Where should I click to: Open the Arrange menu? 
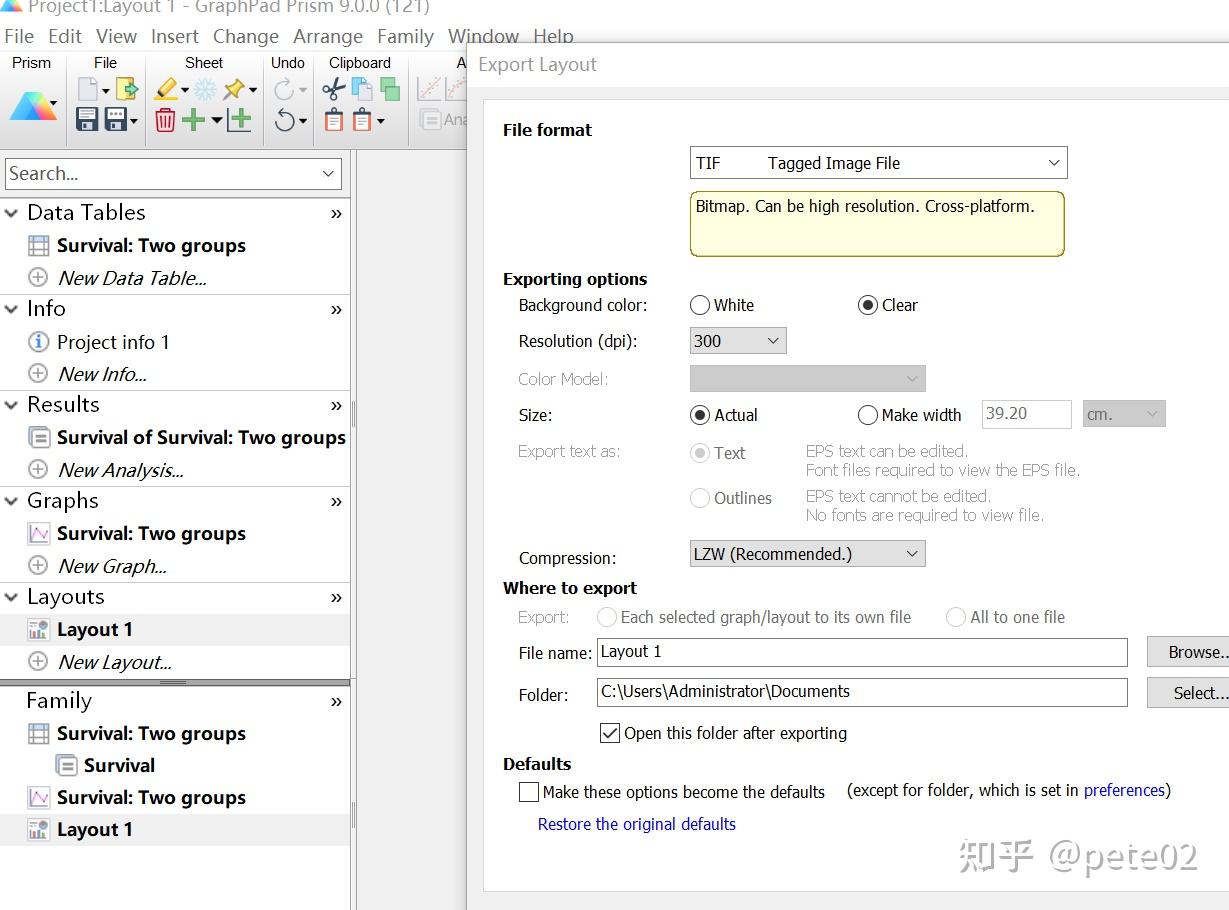click(327, 36)
